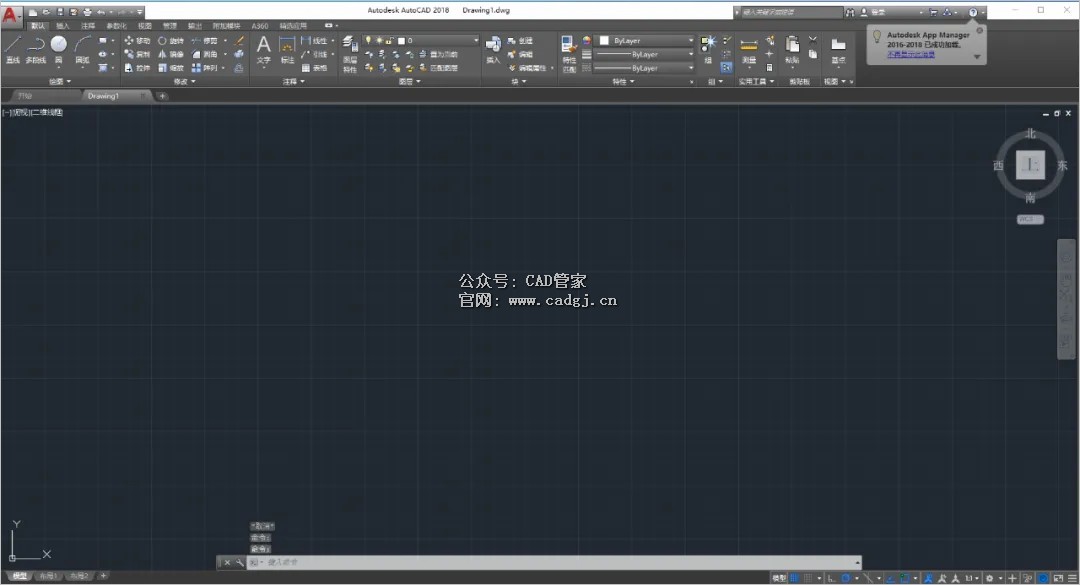Choose the Rotate (旋转) tool

coord(171,41)
